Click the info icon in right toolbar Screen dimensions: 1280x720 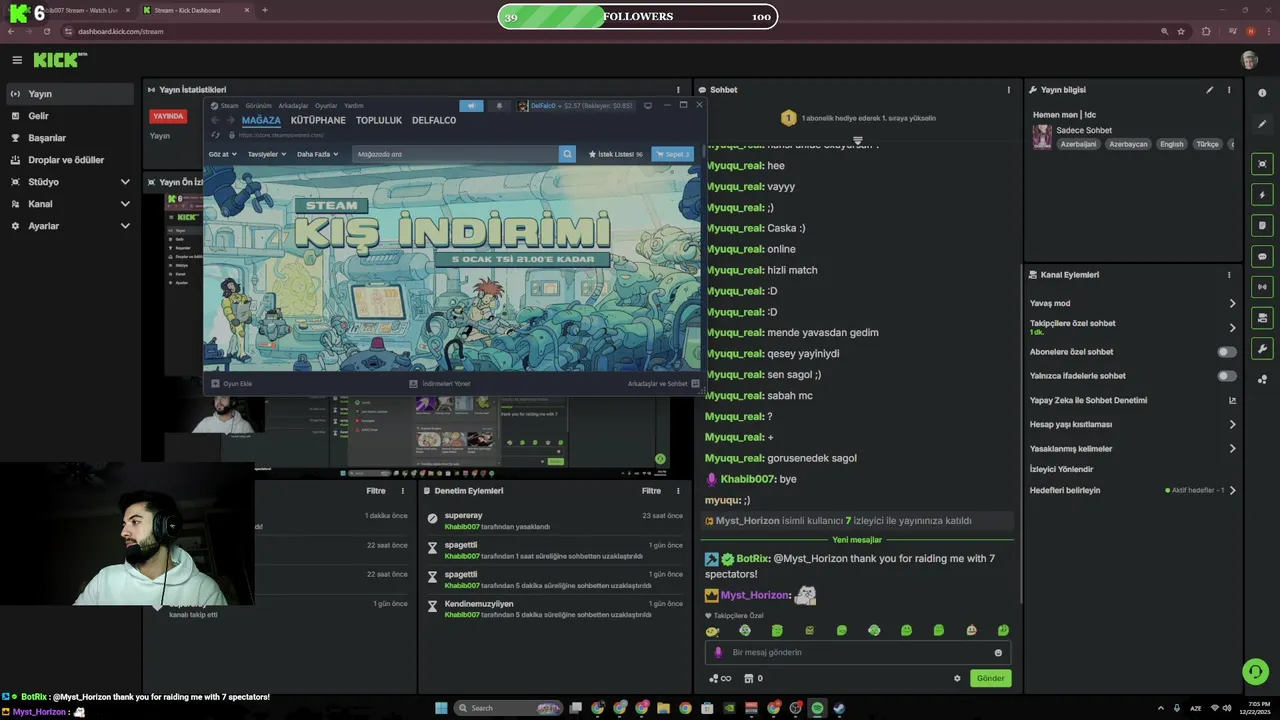pyautogui.click(x=1262, y=93)
